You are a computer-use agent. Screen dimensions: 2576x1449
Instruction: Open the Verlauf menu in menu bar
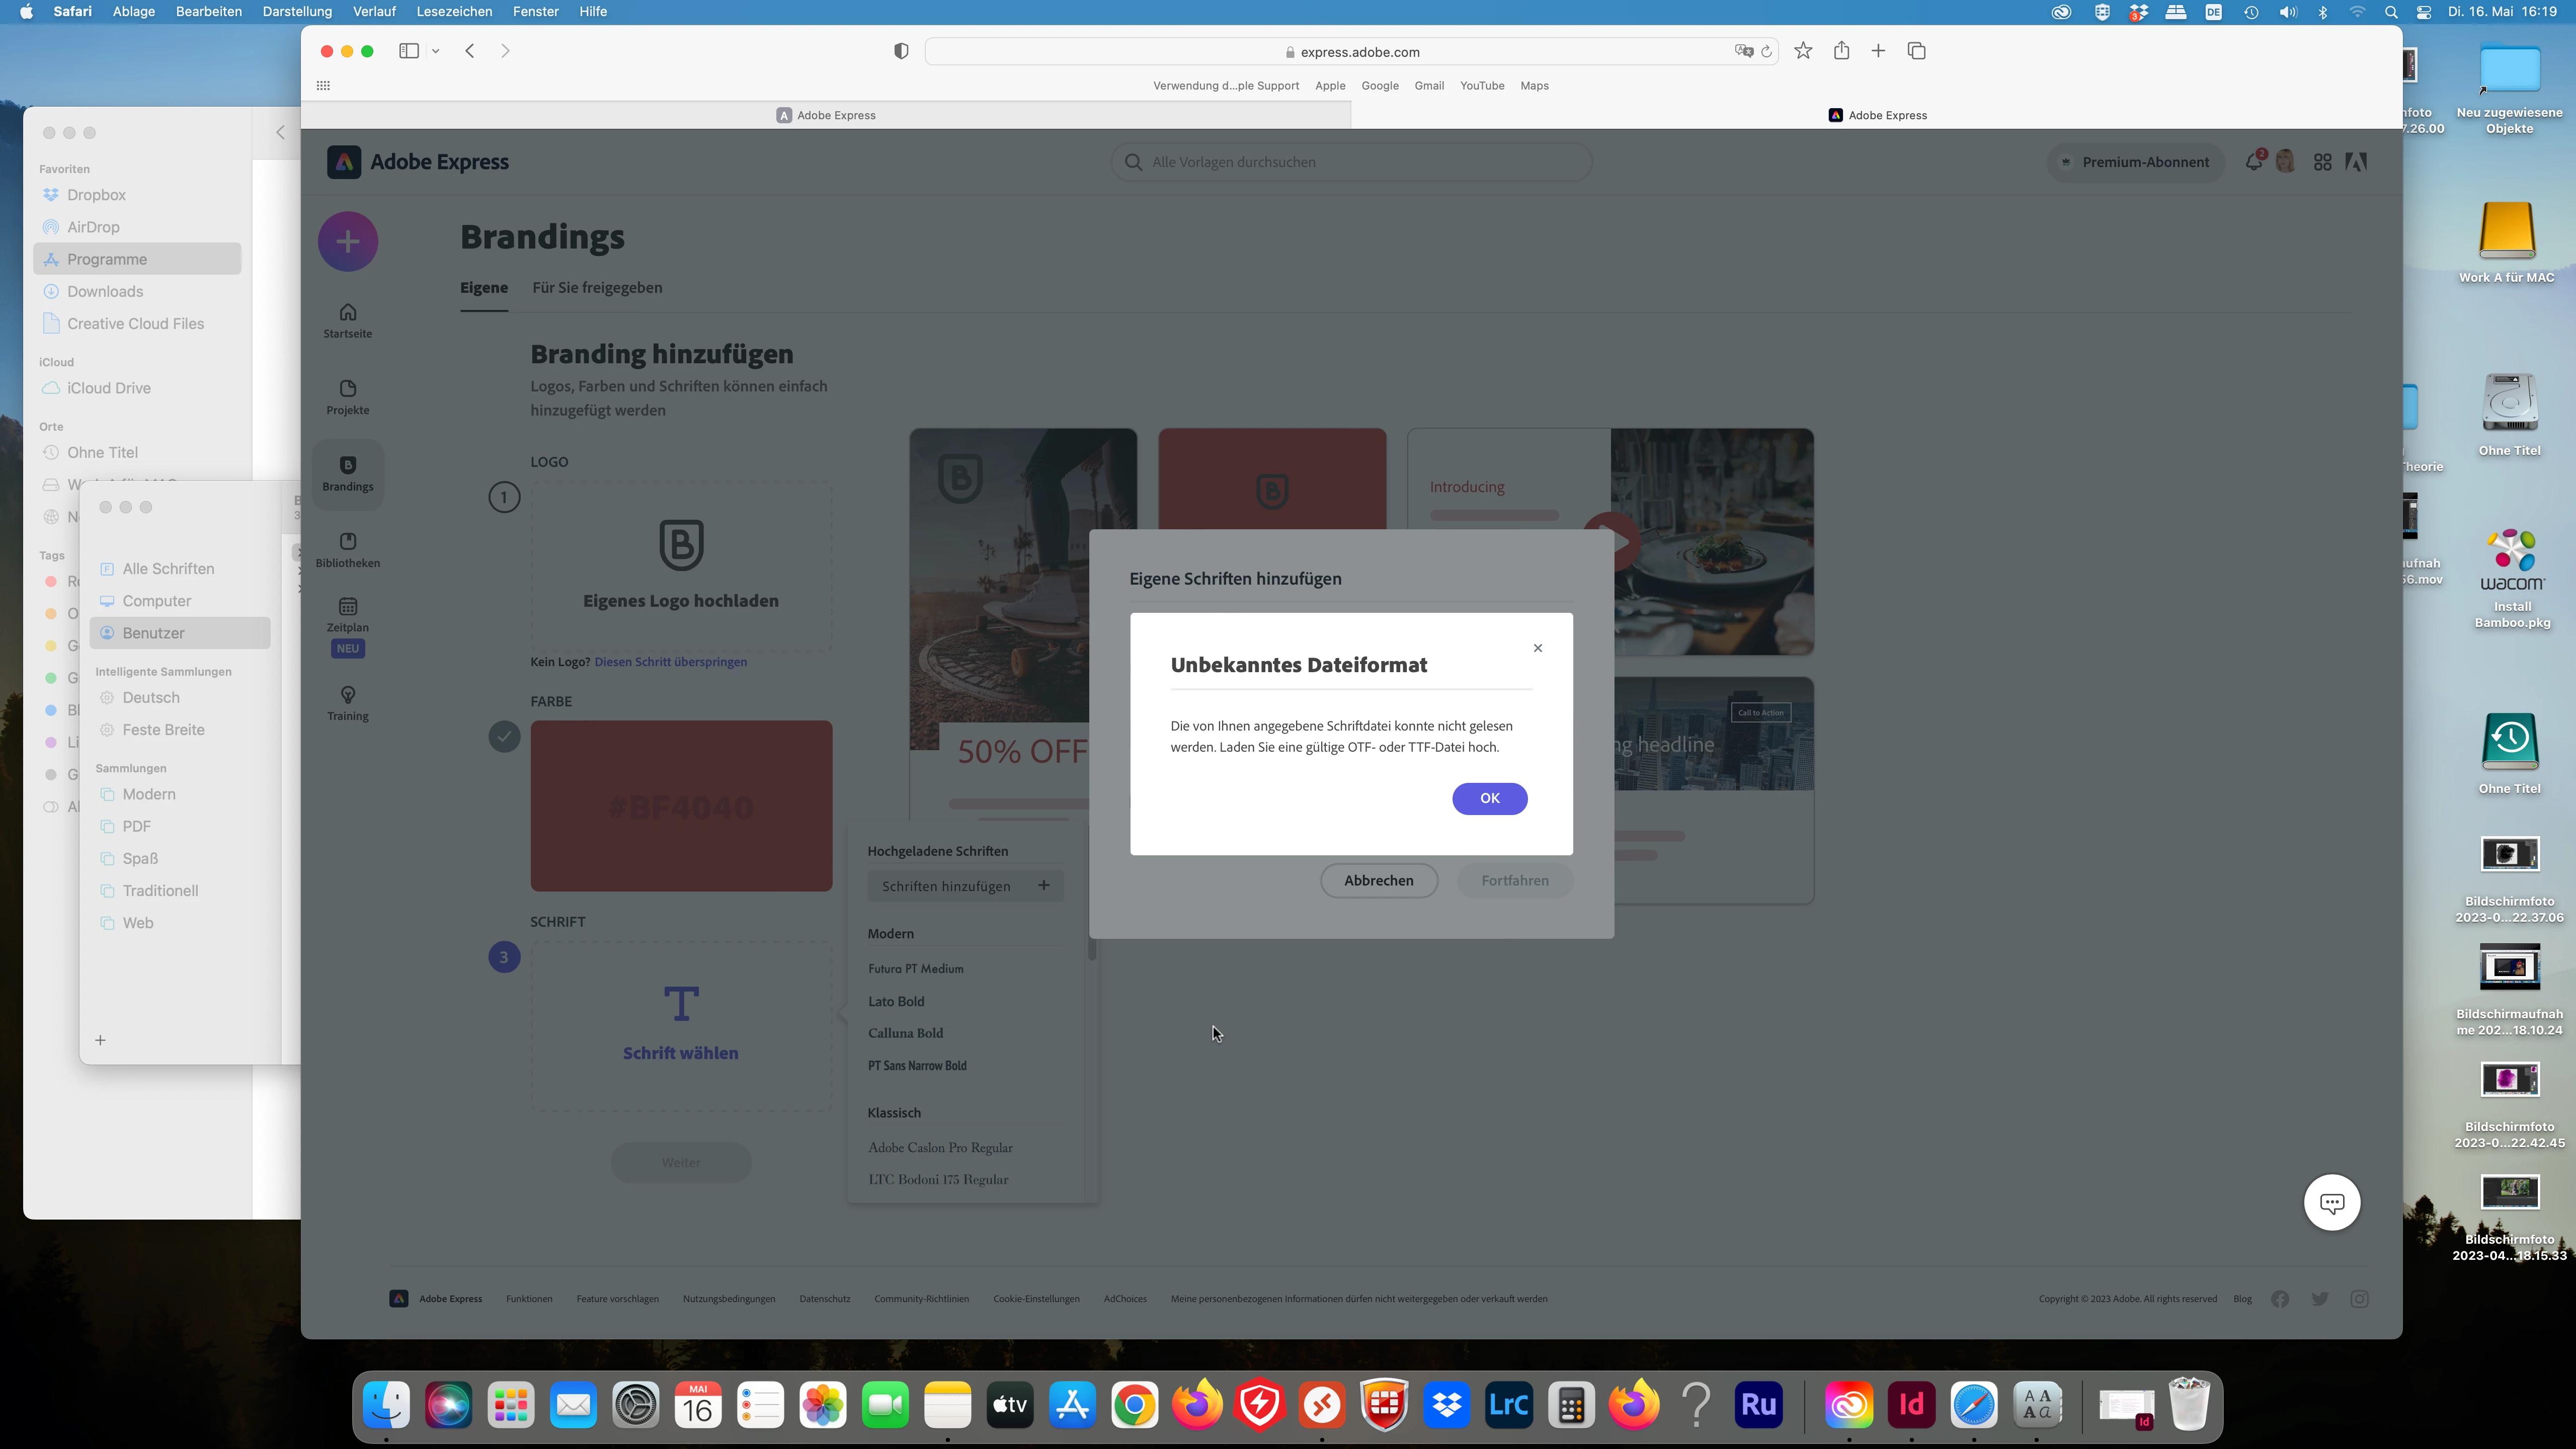(x=373, y=12)
